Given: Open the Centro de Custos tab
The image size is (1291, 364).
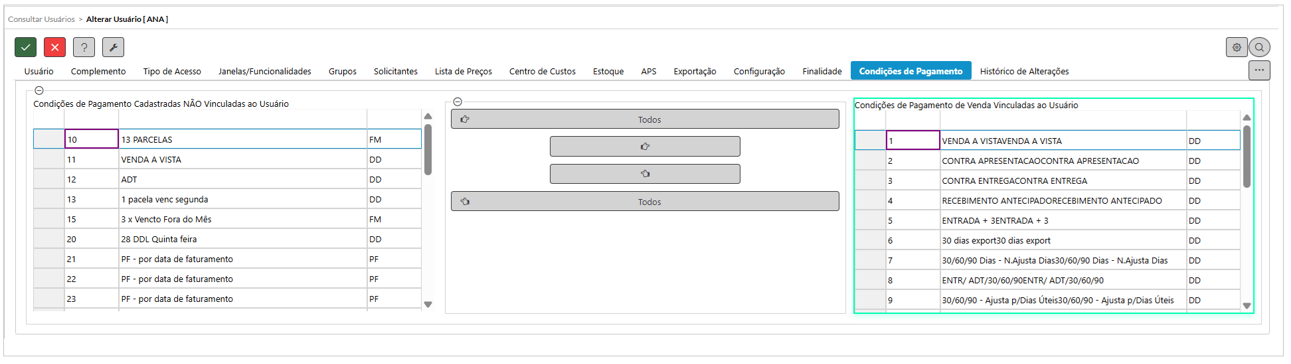Looking at the screenshot, I should click(542, 71).
